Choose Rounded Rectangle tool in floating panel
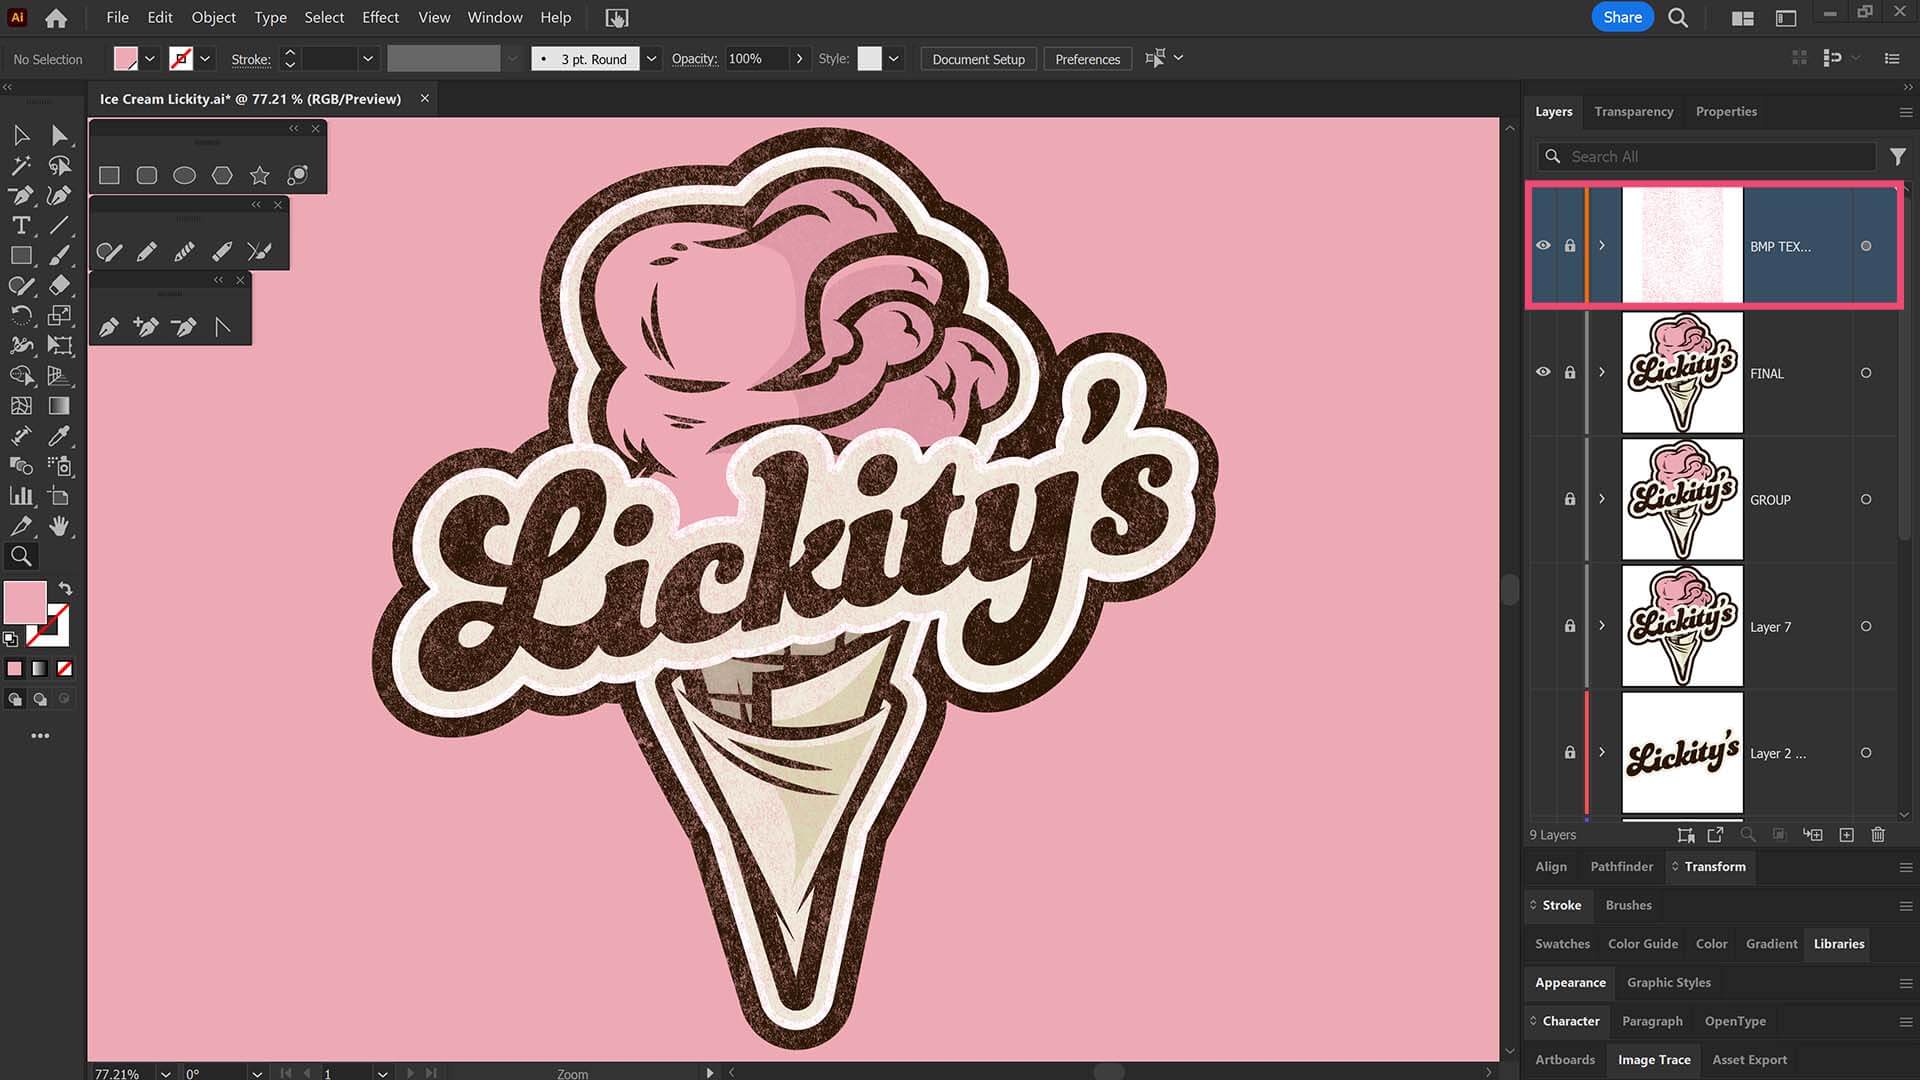 click(147, 175)
